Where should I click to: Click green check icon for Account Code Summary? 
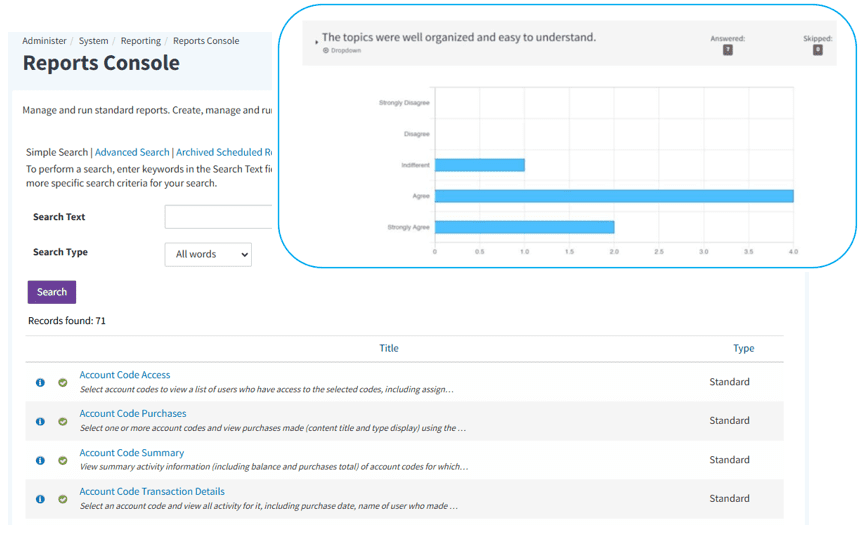[63, 460]
